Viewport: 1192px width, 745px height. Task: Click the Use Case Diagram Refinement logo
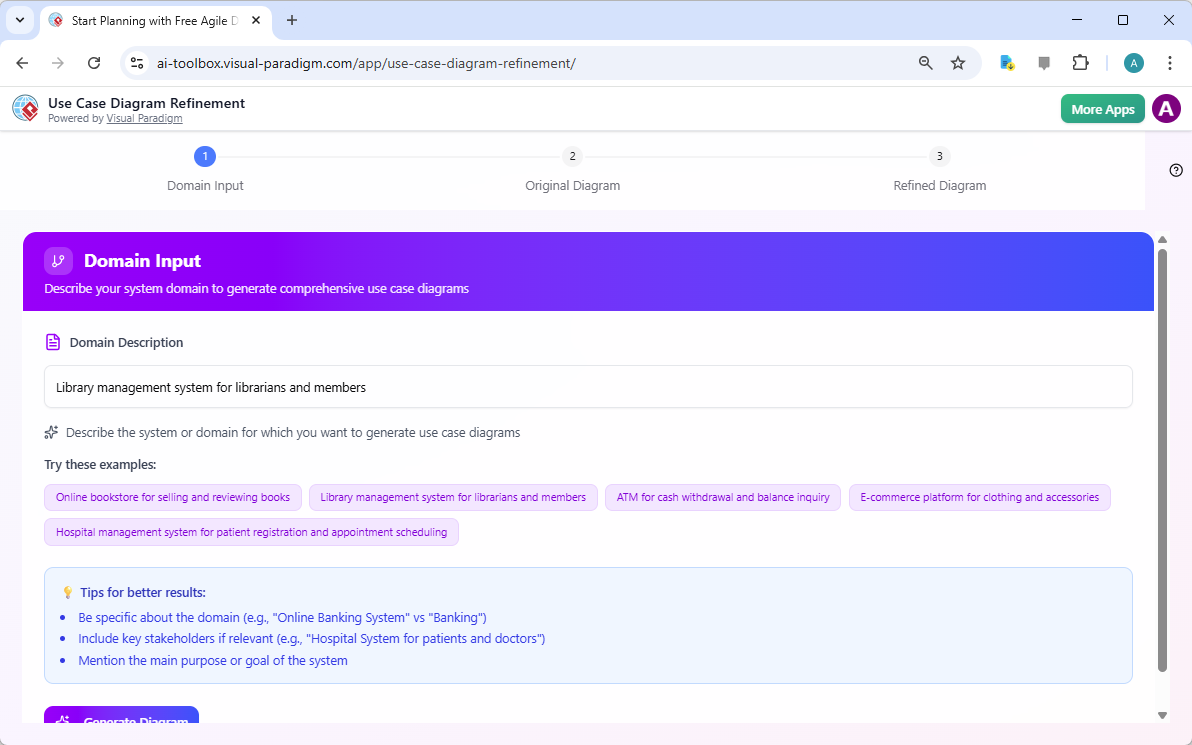click(25, 108)
